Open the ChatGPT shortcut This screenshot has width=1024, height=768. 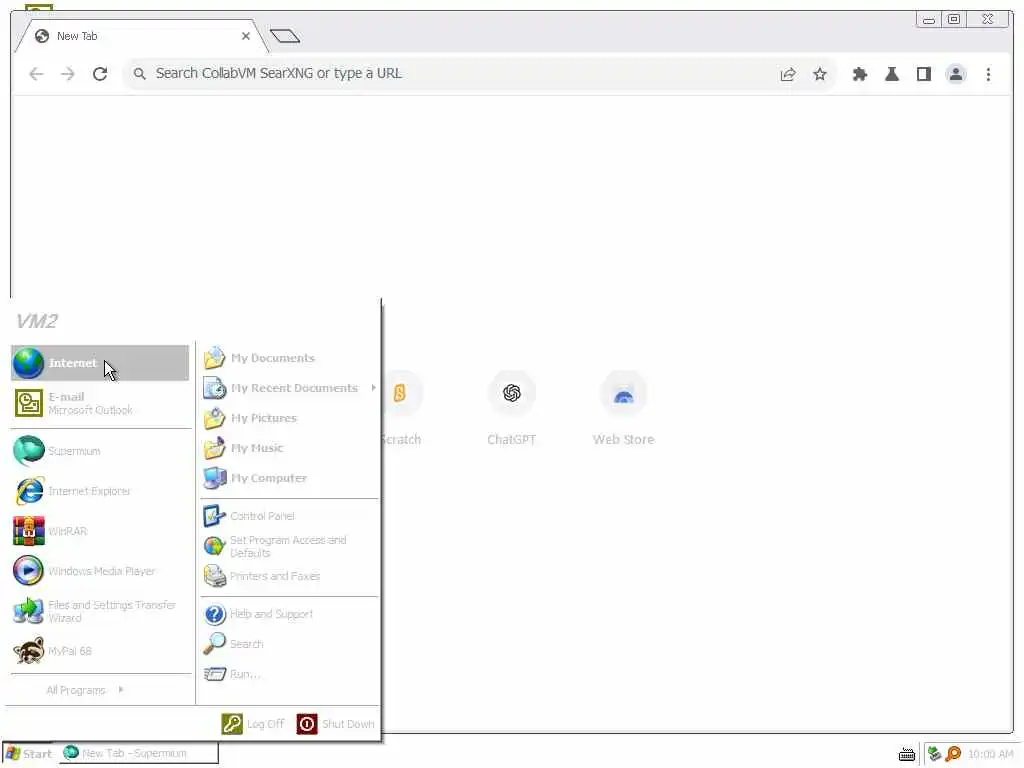(512, 408)
